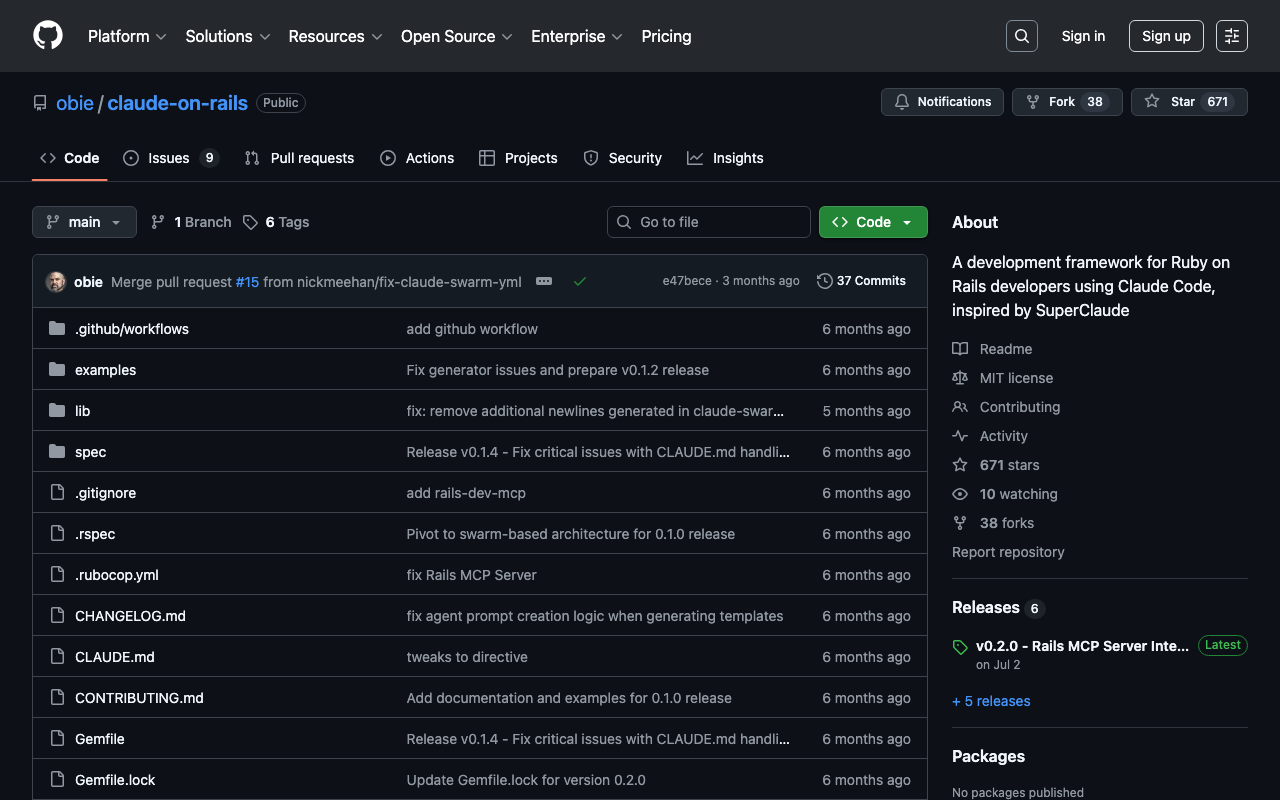The width and height of the screenshot is (1280, 800).
Task: Switch to the Issues tab
Action: click(170, 158)
